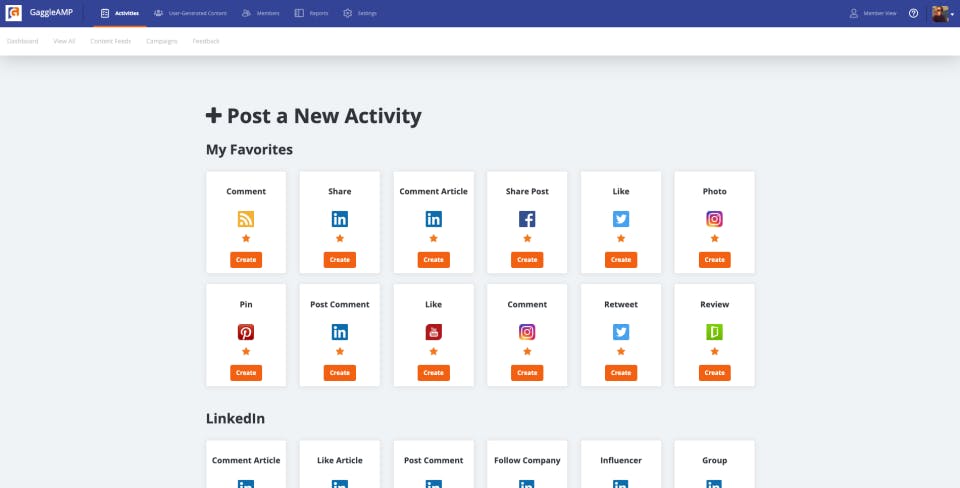
Task: Click Create on the Retweet card
Action: point(621,373)
